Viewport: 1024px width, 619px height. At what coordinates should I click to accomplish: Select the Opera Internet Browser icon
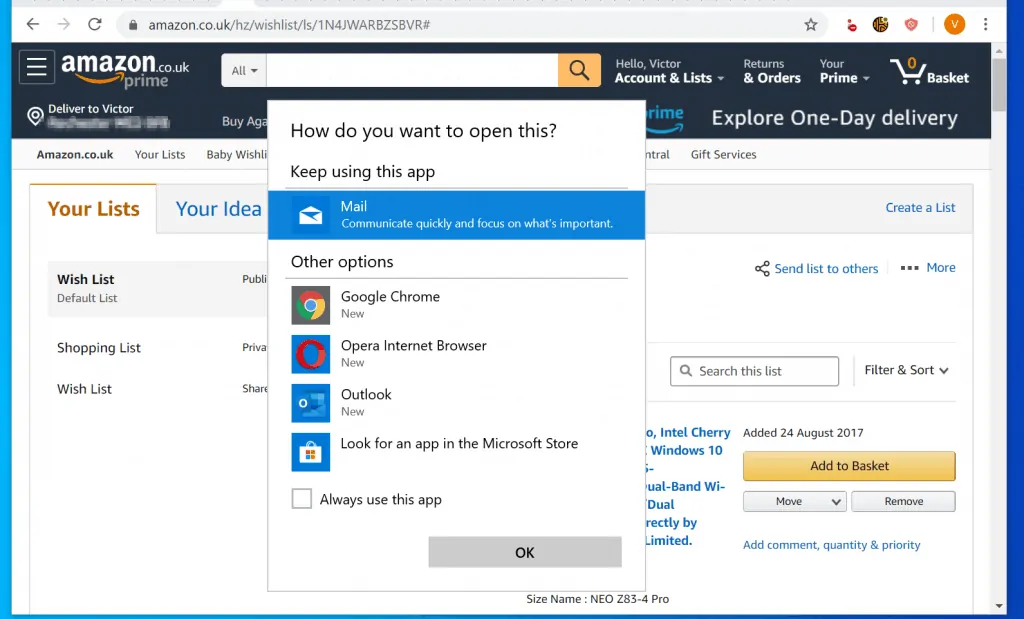pyautogui.click(x=310, y=353)
